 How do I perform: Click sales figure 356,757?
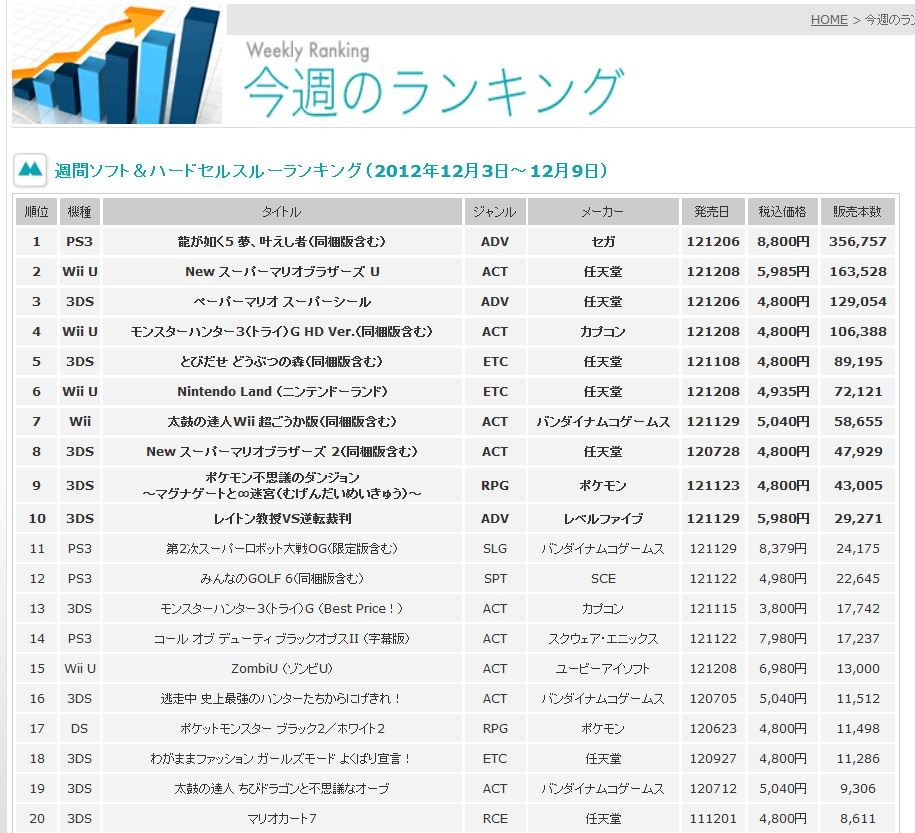(x=857, y=242)
